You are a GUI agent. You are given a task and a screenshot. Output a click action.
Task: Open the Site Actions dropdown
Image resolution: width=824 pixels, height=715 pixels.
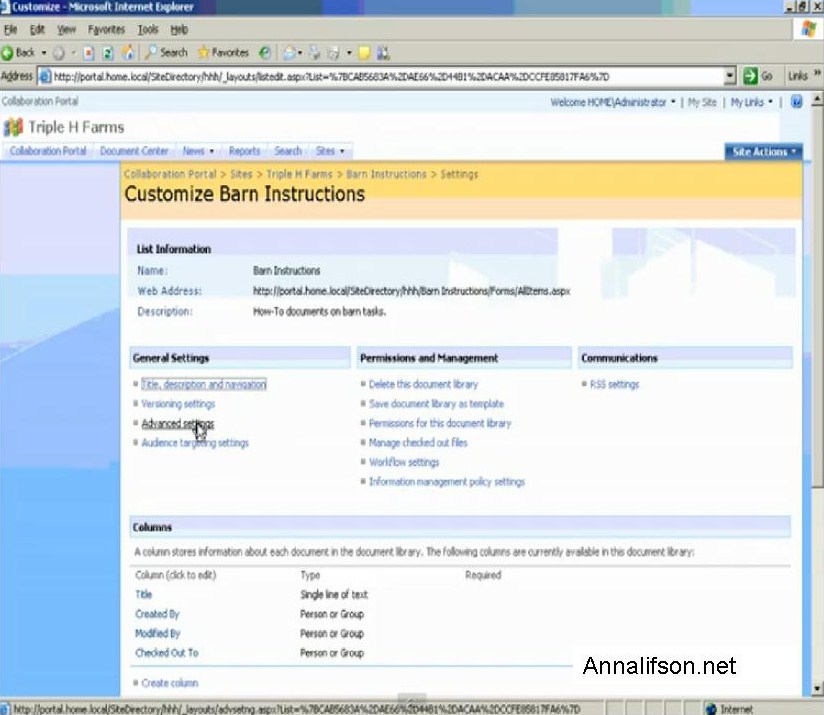[x=764, y=152]
